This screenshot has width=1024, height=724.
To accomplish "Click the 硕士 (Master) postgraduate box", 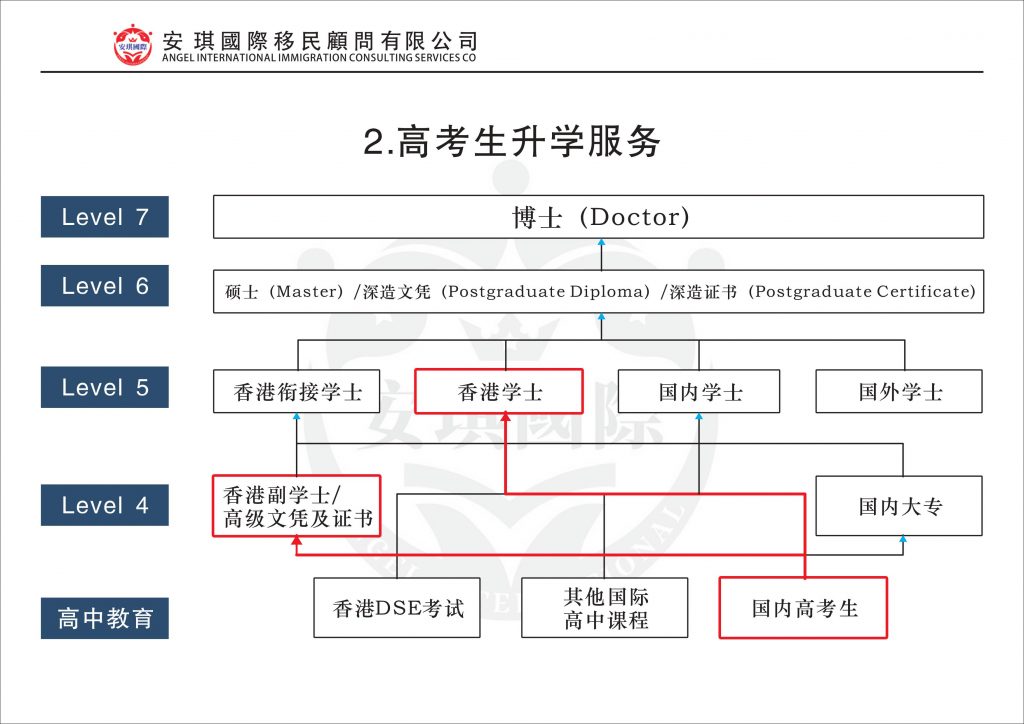I will tap(598, 292).
